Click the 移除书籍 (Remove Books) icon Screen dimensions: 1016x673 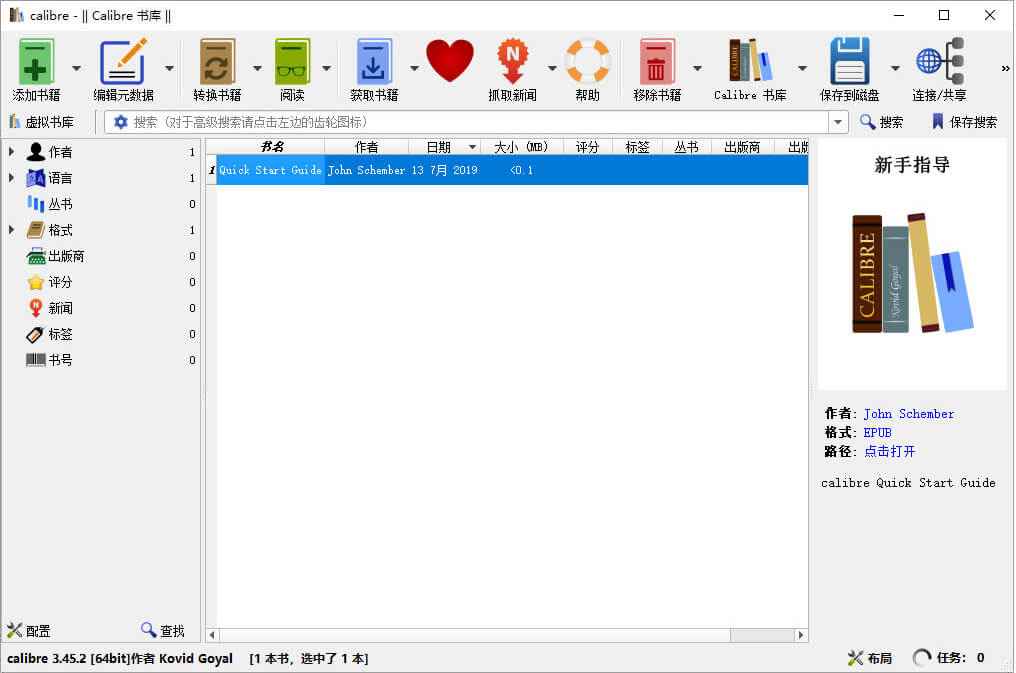pyautogui.click(x=657, y=62)
